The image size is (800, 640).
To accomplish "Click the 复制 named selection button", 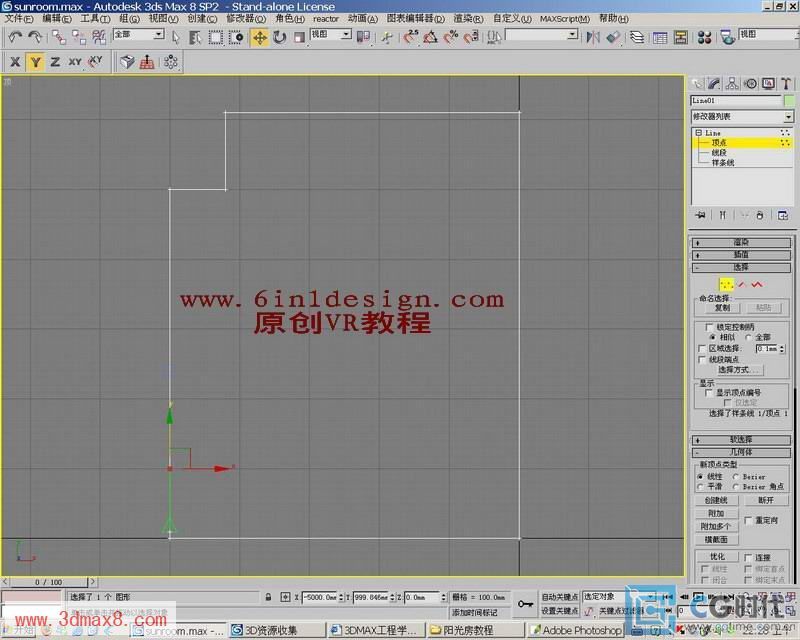I will tap(722, 308).
